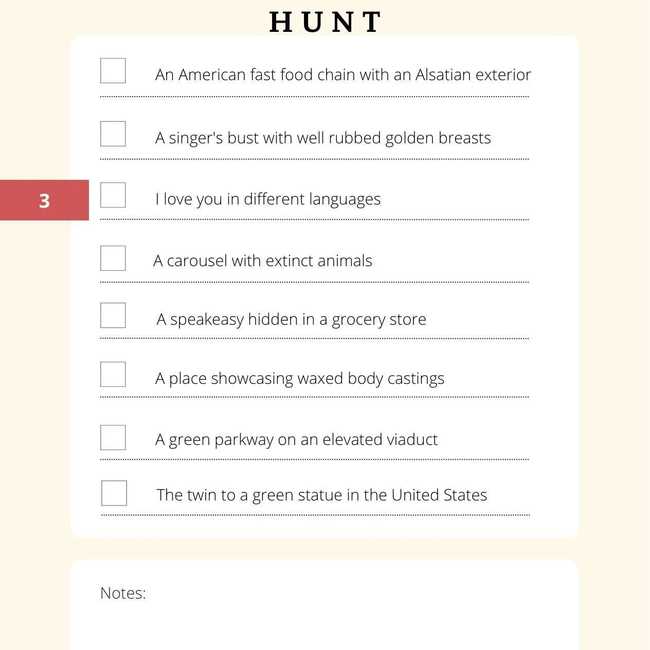
Task: Tick the green parkway on elevated viaduct checkbox
Action: pyautogui.click(x=113, y=437)
